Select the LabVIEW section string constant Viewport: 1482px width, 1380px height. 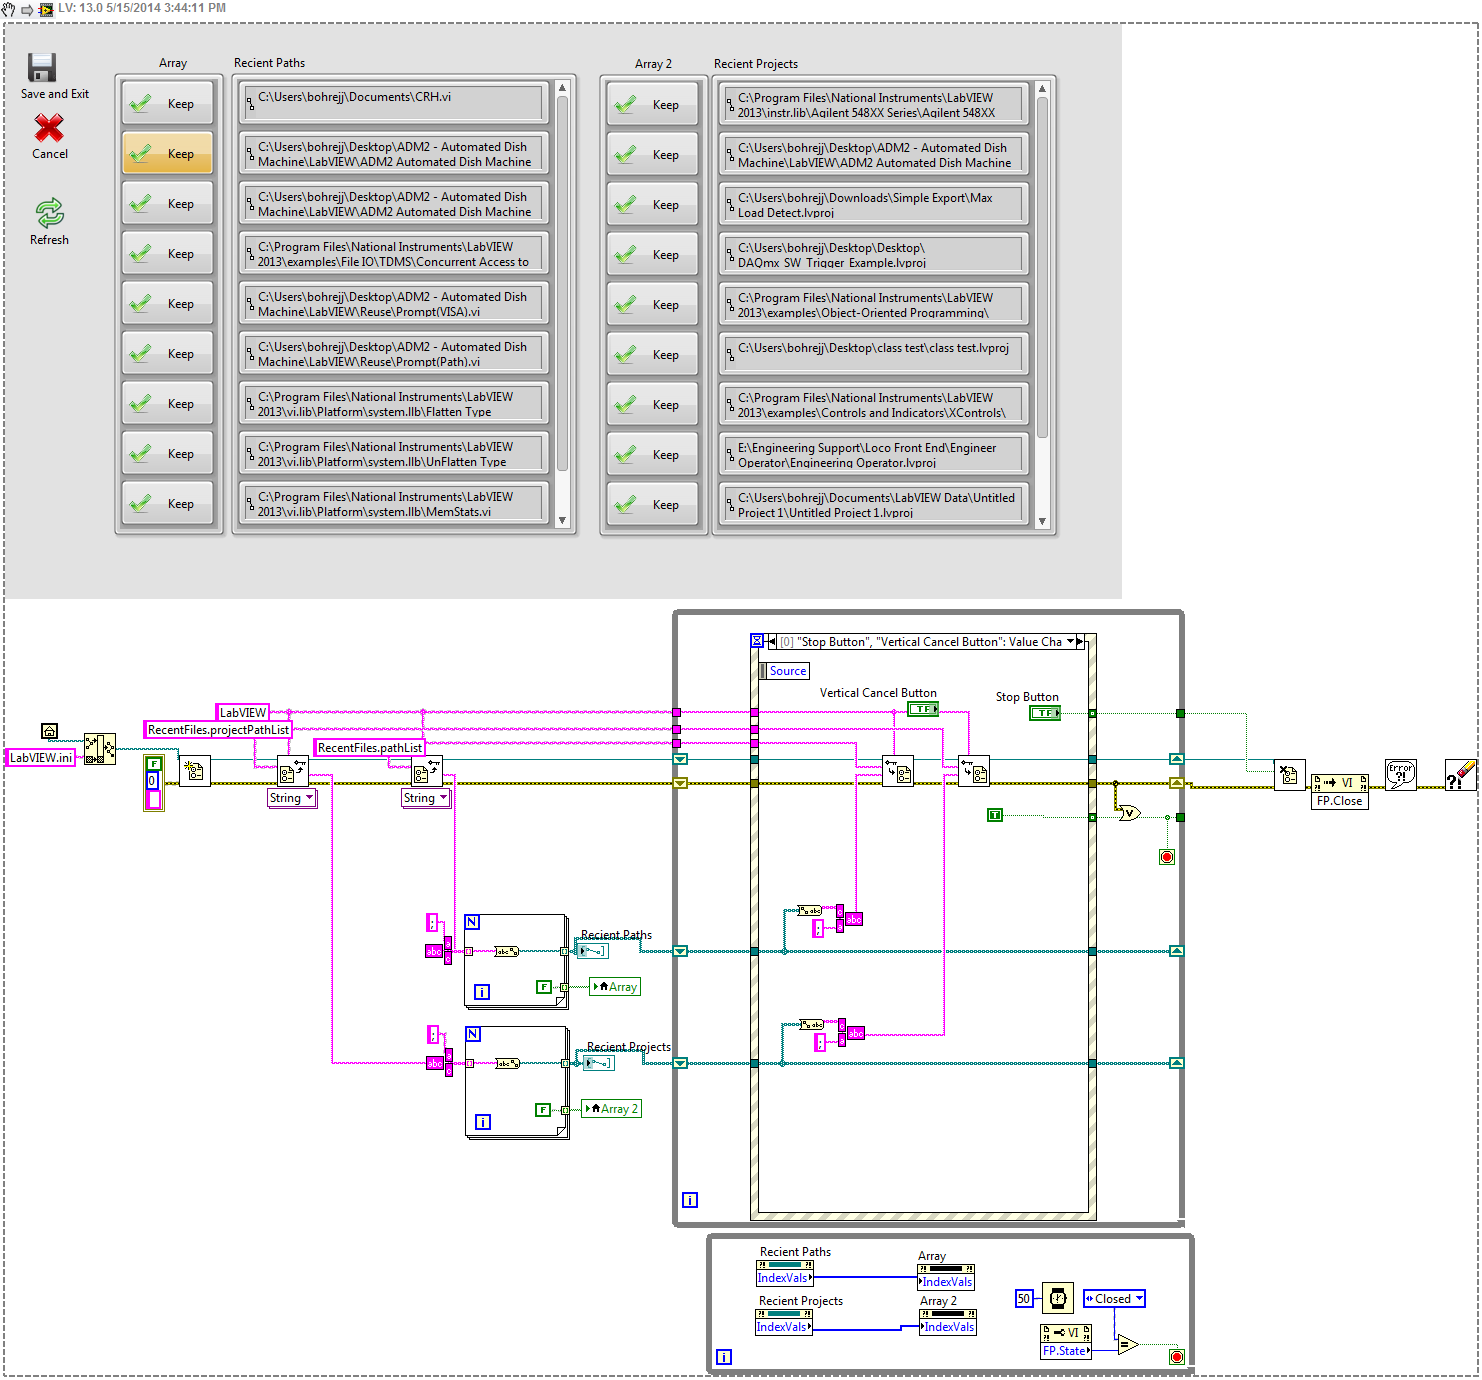point(242,713)
